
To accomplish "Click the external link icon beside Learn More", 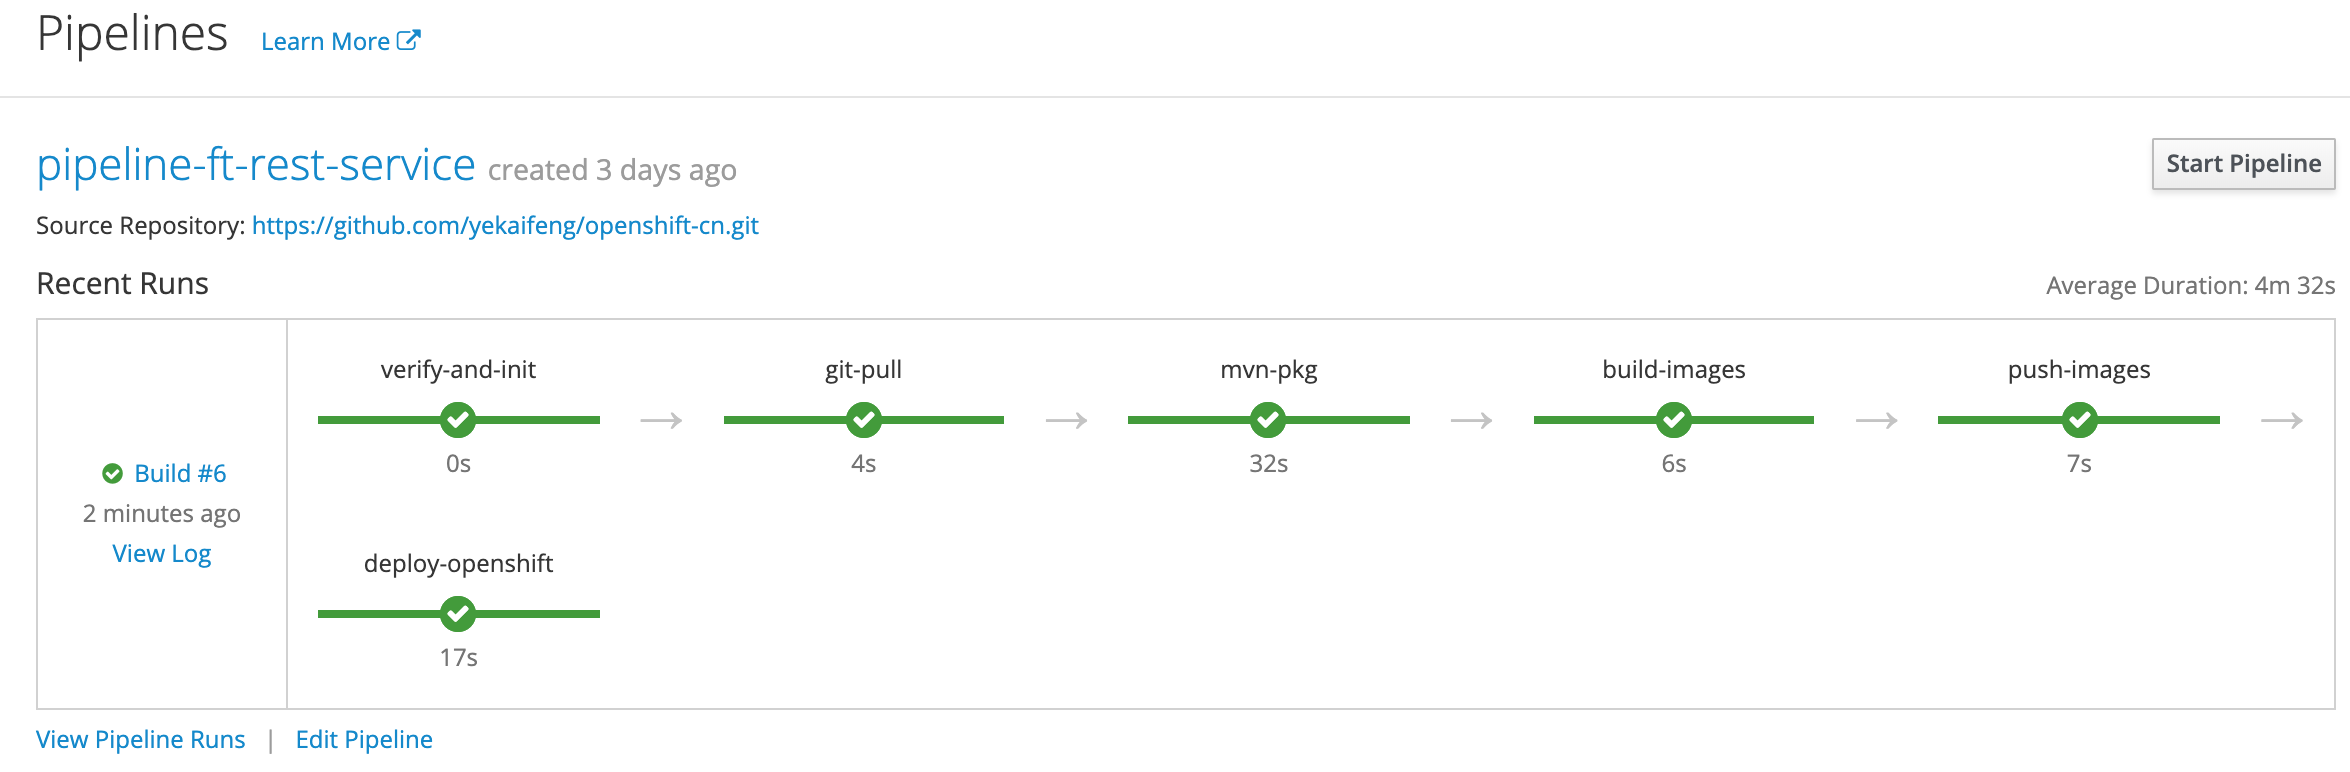I will pyautogui.click(x=408, y=40).
